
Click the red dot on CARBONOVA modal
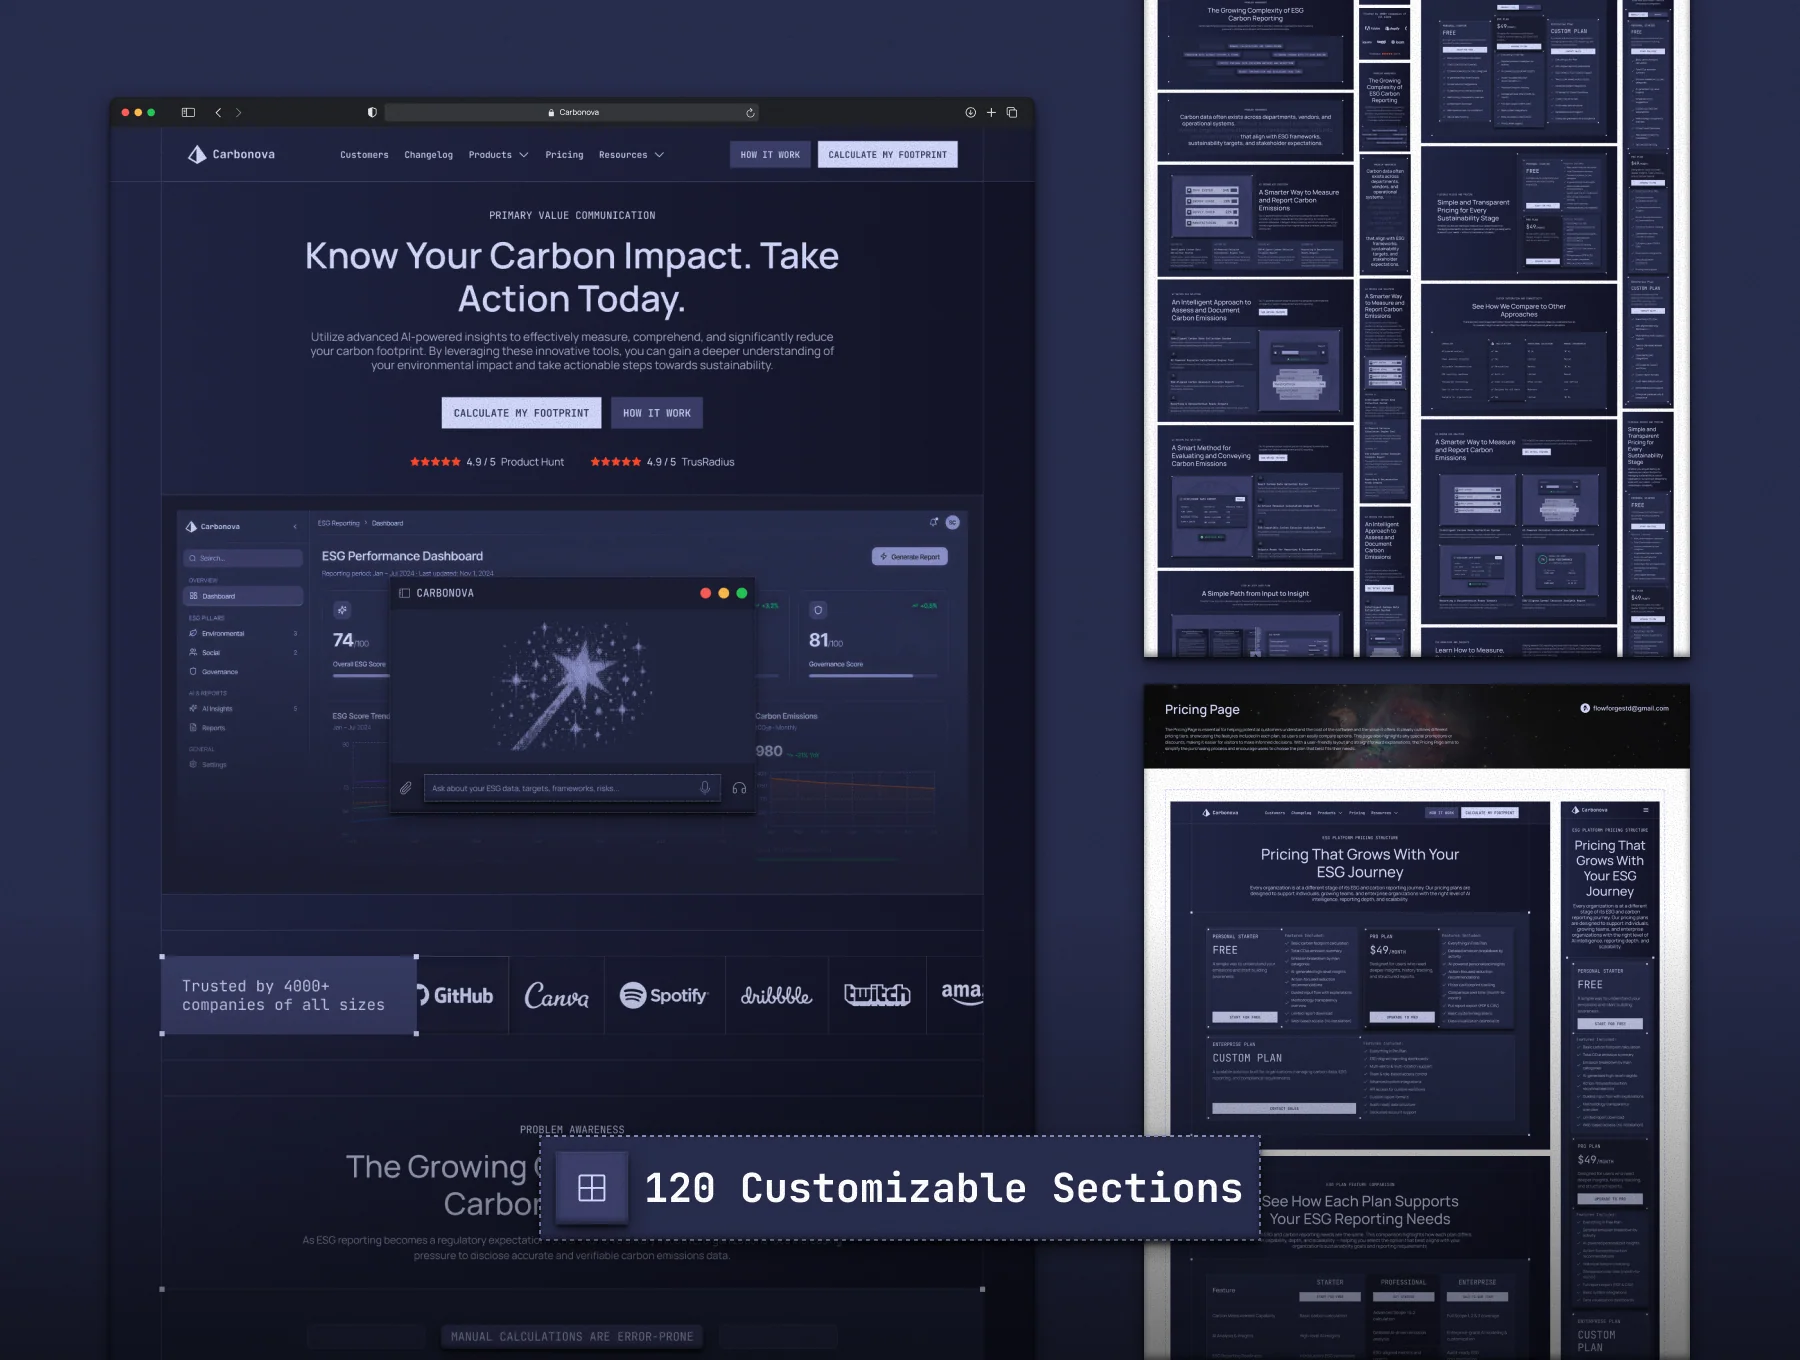coord(706,593)
